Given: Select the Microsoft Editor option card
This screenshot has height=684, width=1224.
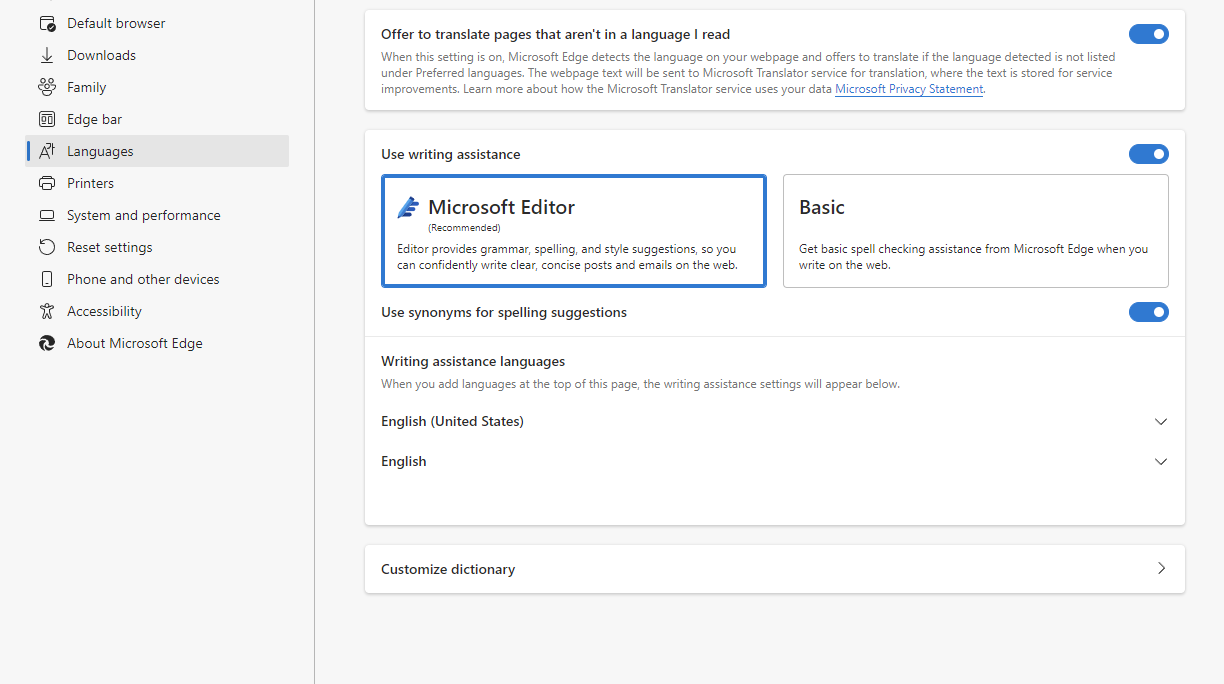Looking at the screenshot, I should [x=574, y=231].
